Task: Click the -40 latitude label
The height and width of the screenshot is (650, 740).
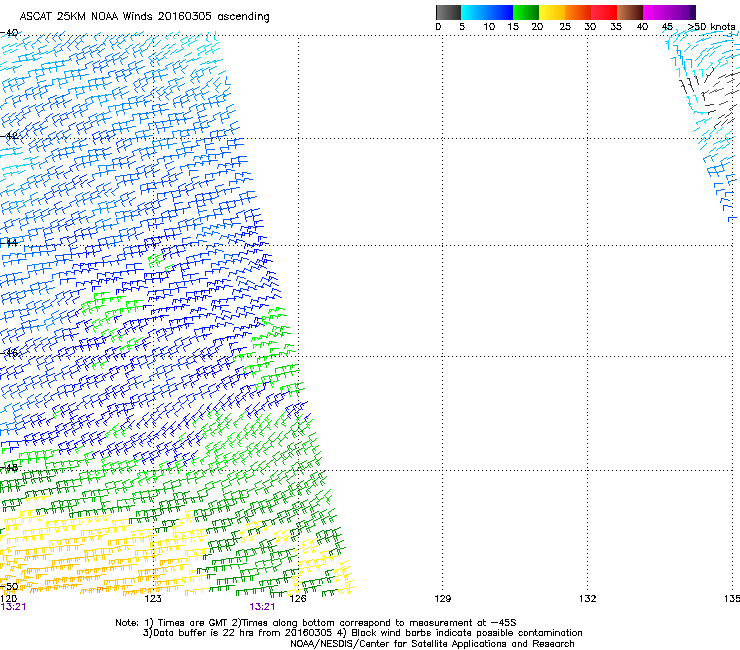Action: tap(9, 33)
